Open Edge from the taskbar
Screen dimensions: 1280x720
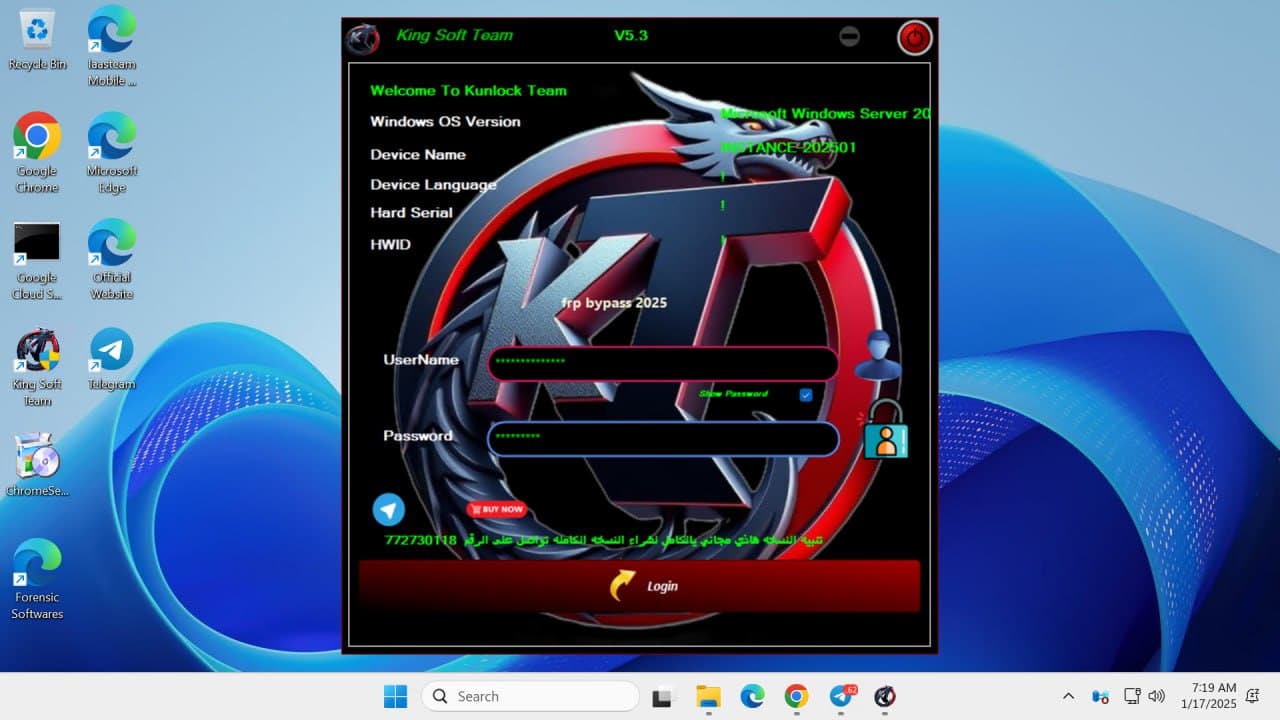tap(752, 696)
